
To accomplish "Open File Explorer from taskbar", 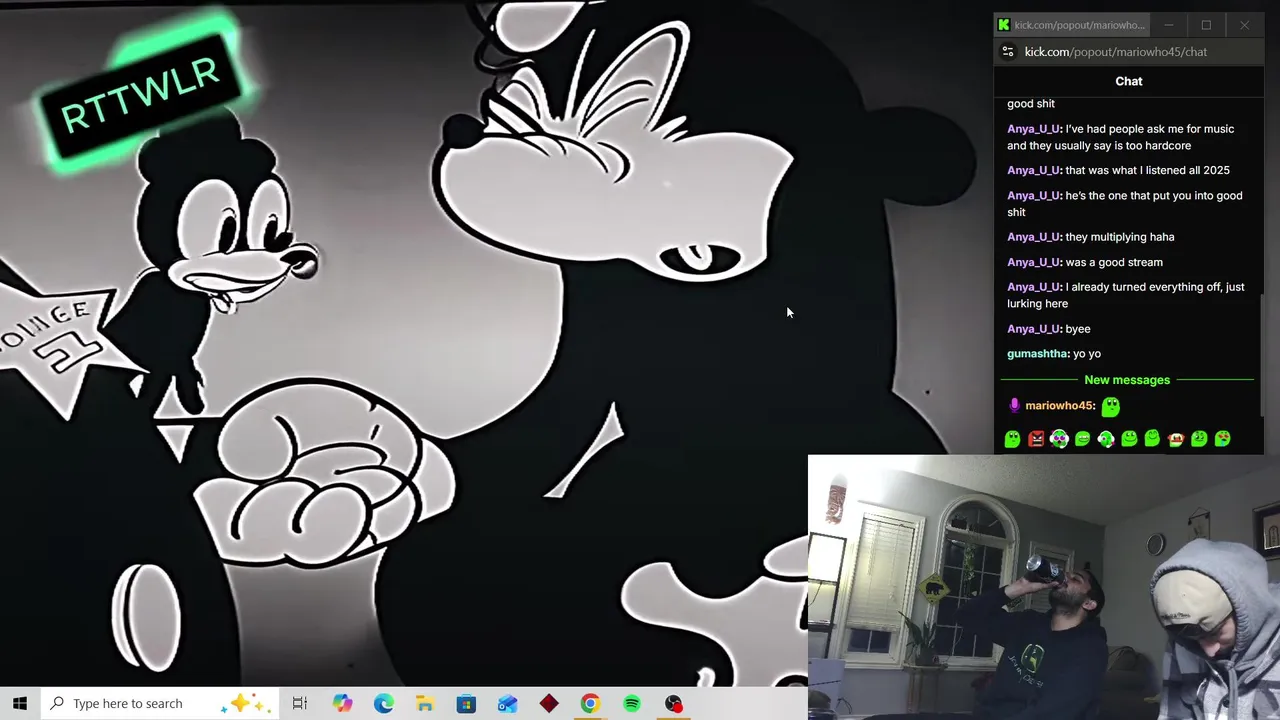I will click(425, 703).
